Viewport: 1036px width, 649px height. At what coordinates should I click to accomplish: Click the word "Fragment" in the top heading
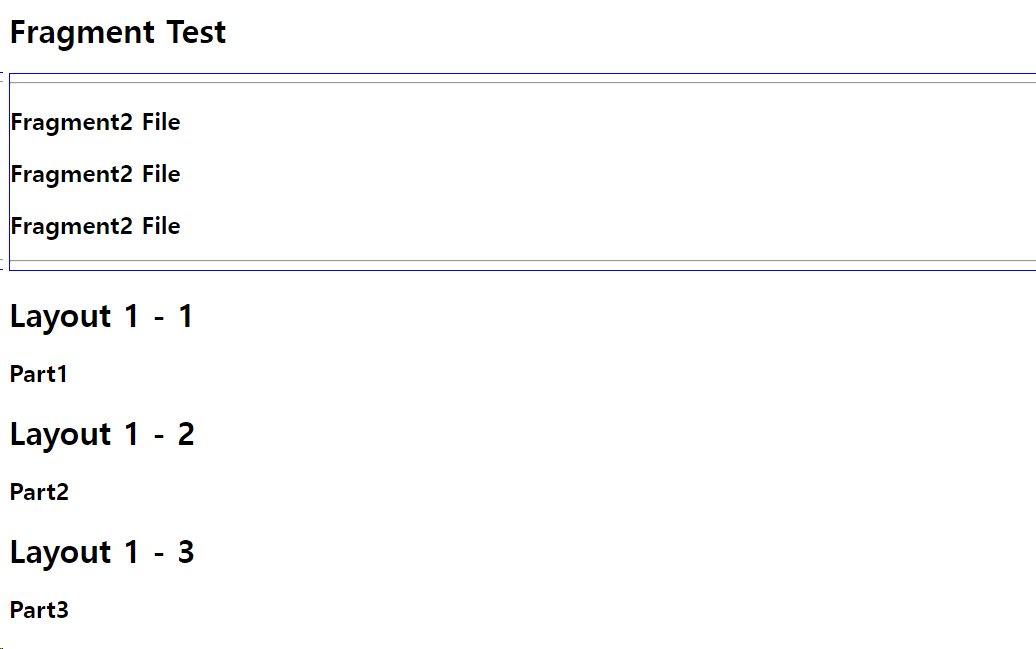tap(83, 33)
